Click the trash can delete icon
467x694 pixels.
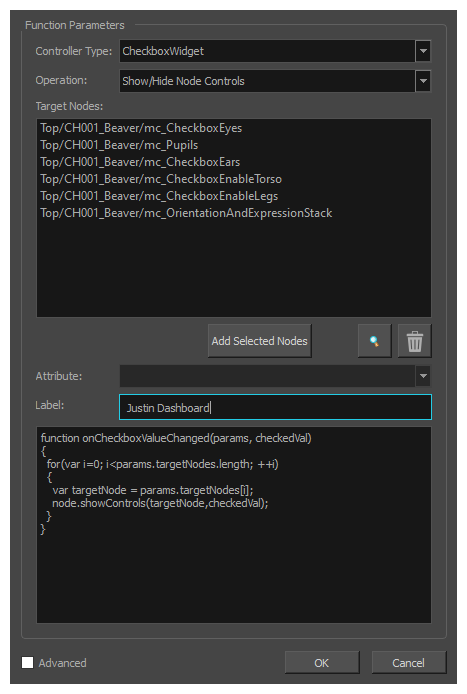tap(414, 341)
